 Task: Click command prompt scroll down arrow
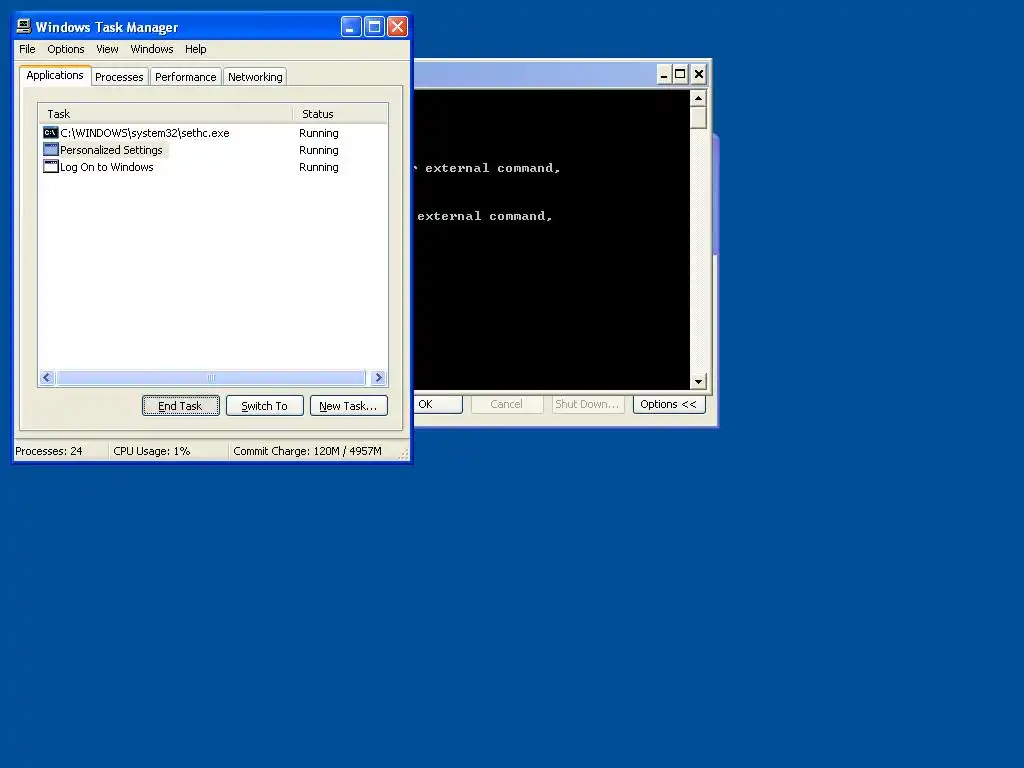pyautogui.click(x=698, y=381)
